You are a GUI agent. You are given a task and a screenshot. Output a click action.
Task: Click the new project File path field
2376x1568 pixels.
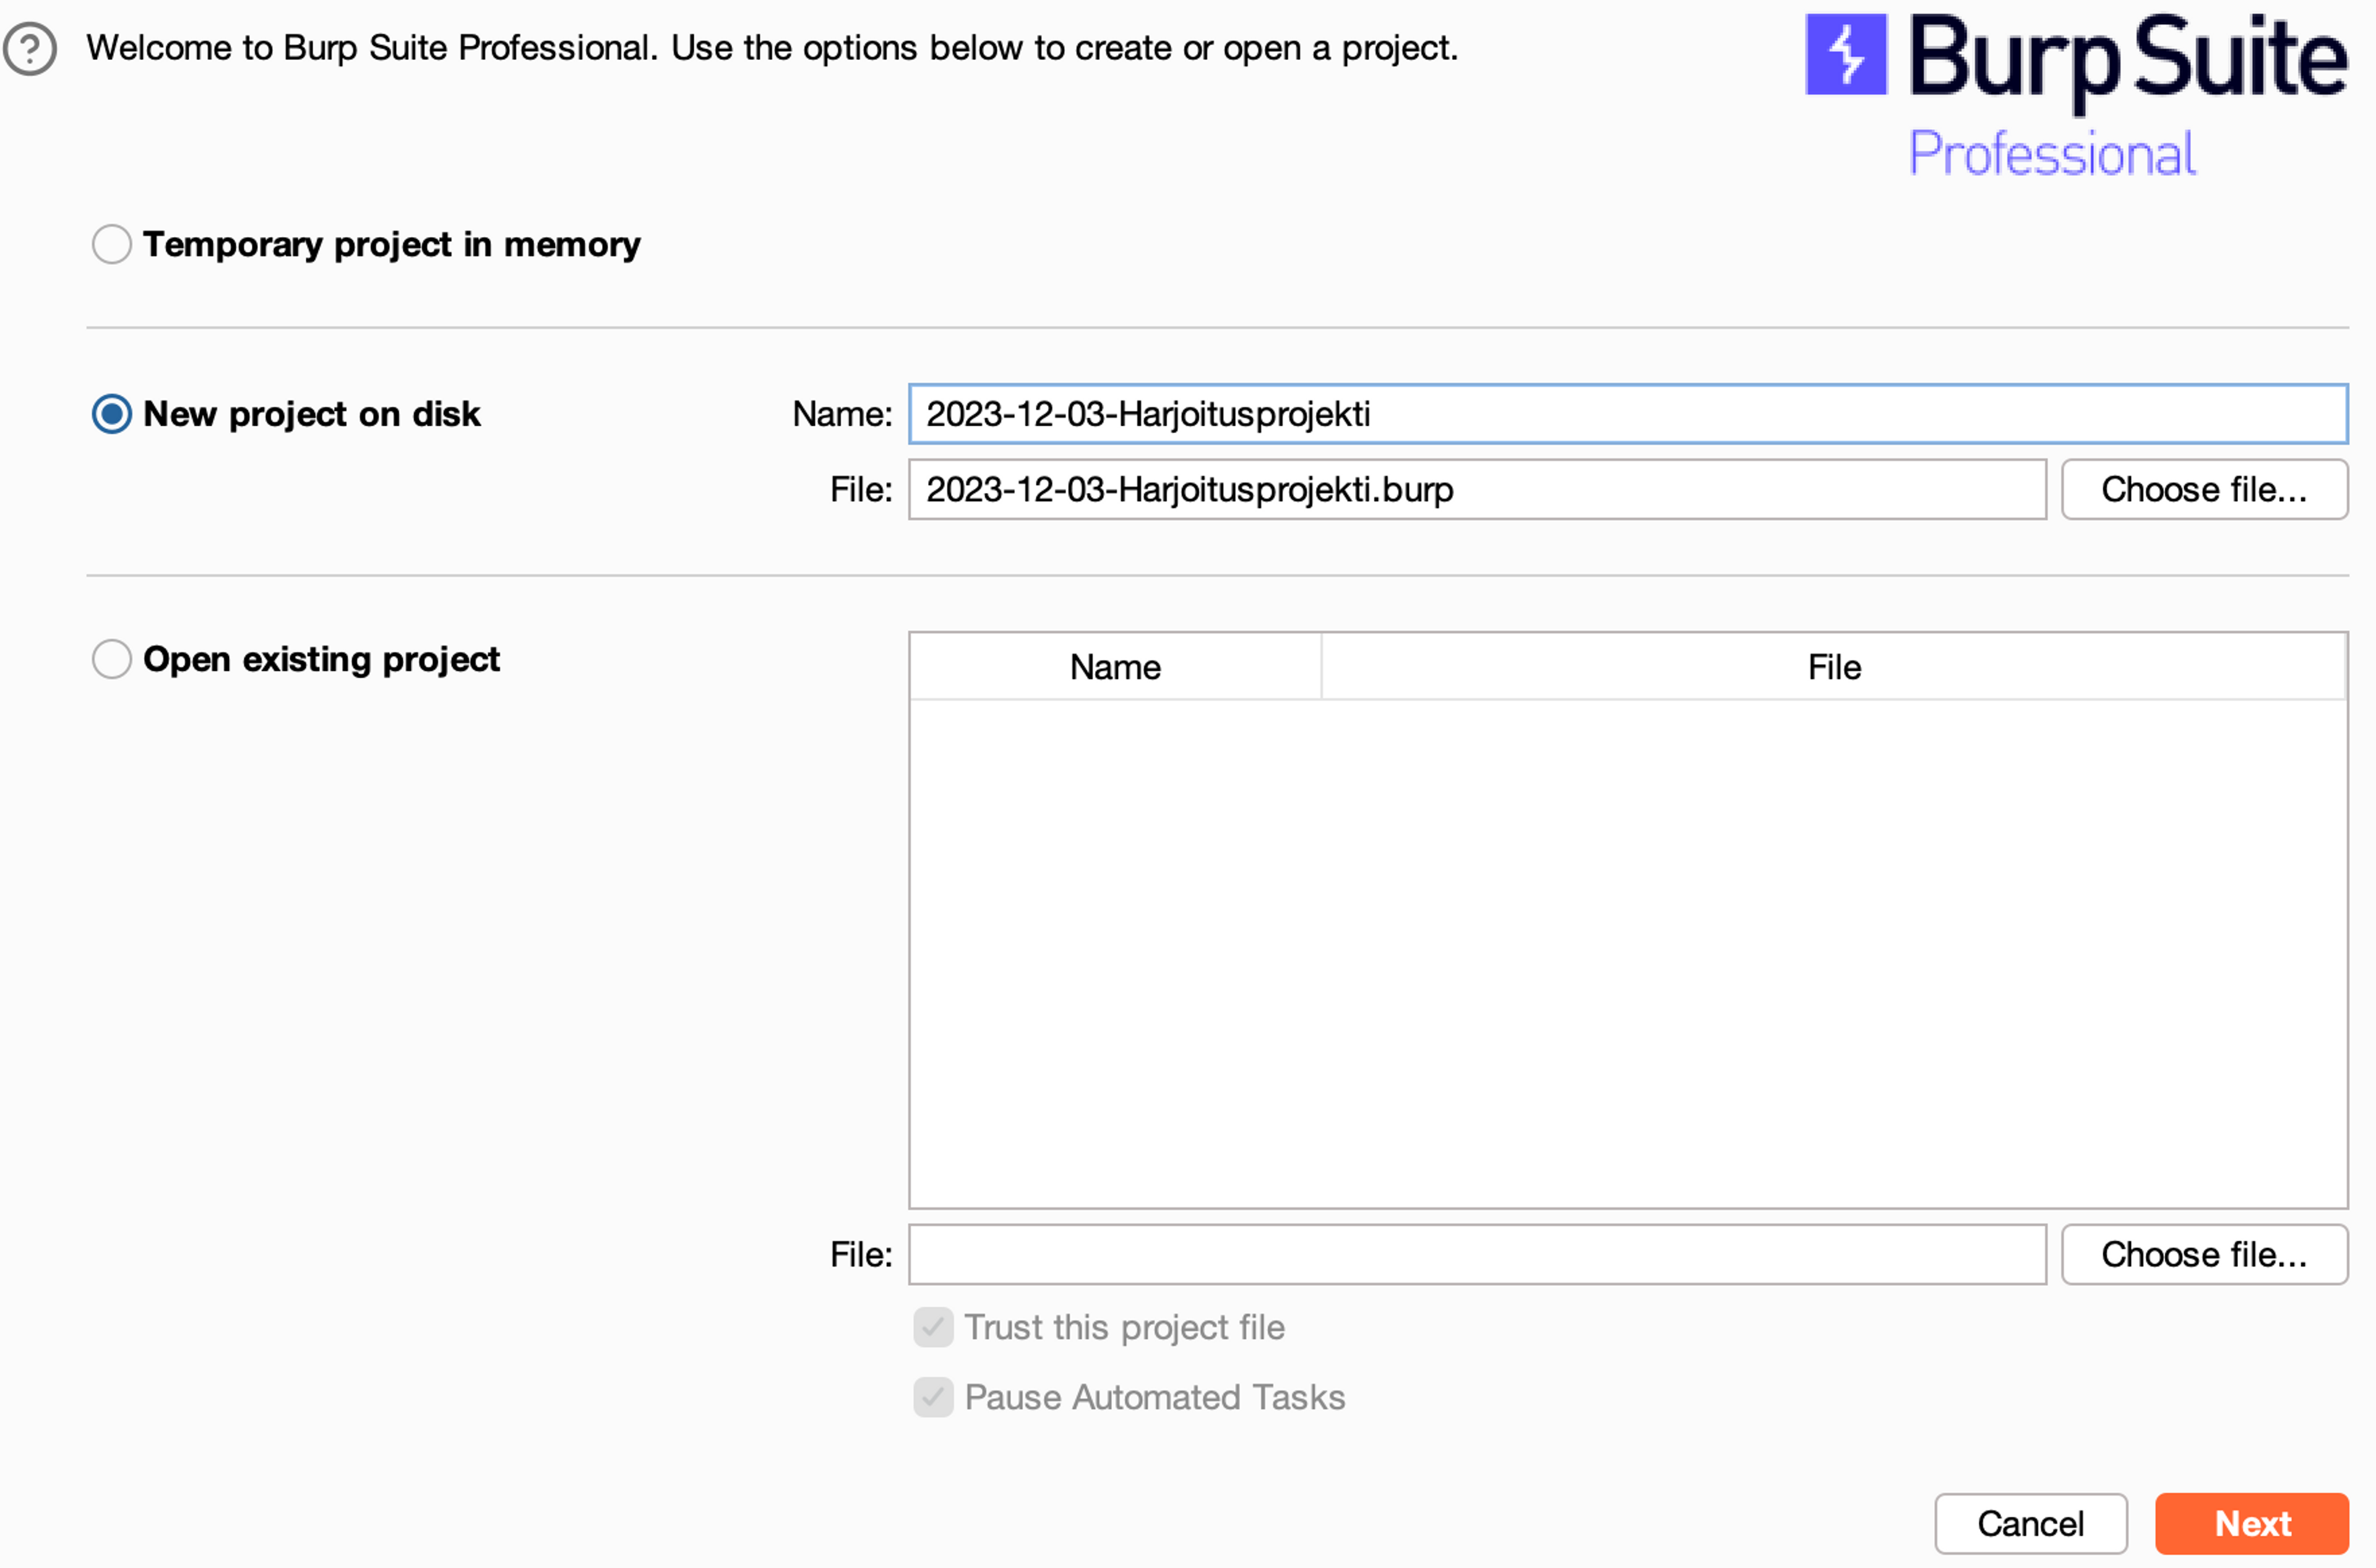(x=1476, y=490)
